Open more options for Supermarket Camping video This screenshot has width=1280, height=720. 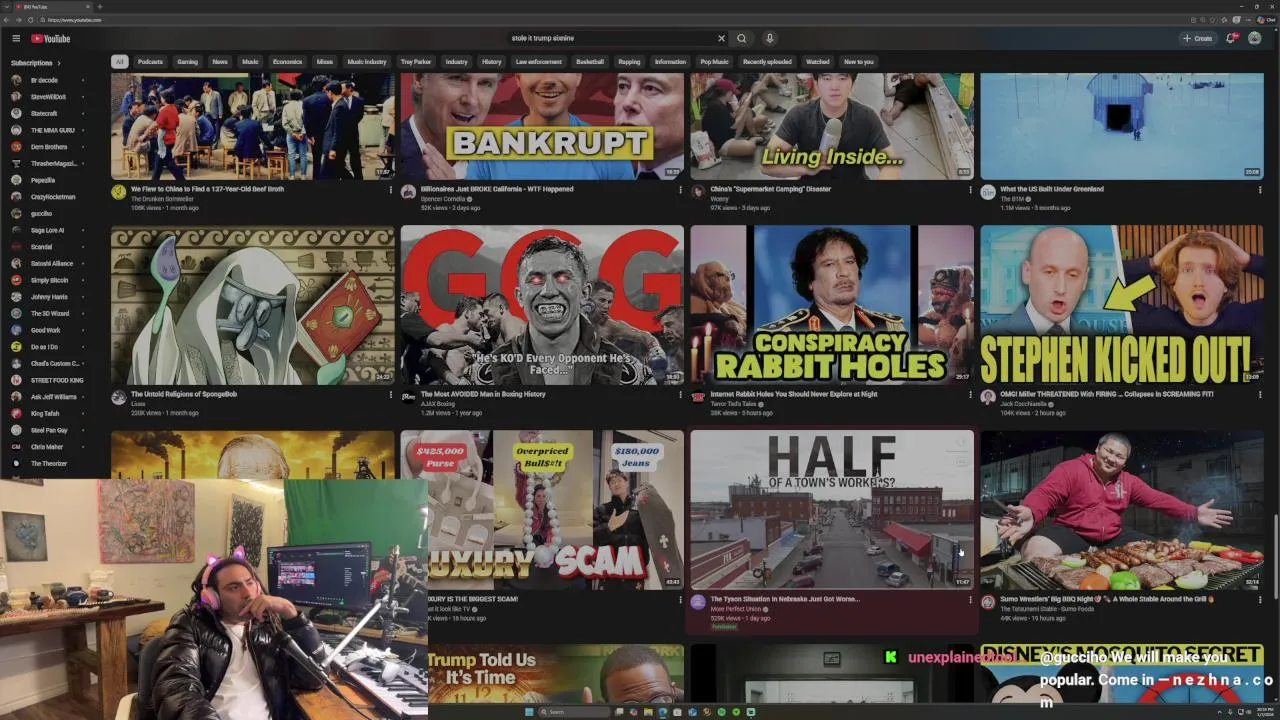[970, 189]
